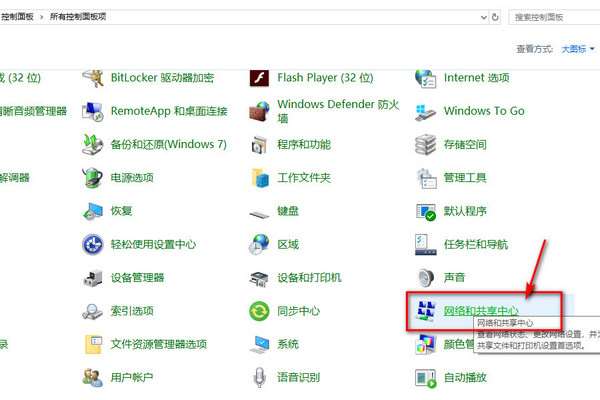
Task: Open the 存储空间 drives icon
Action: (426, 144)
